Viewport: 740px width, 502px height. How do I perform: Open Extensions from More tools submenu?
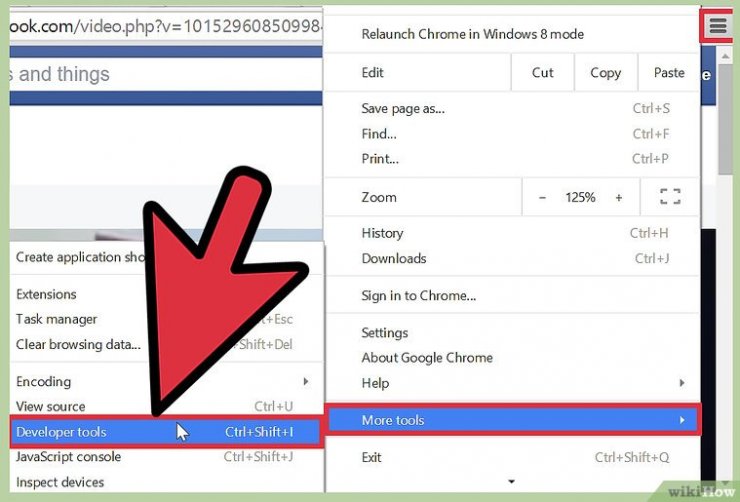tap(167, 294)
